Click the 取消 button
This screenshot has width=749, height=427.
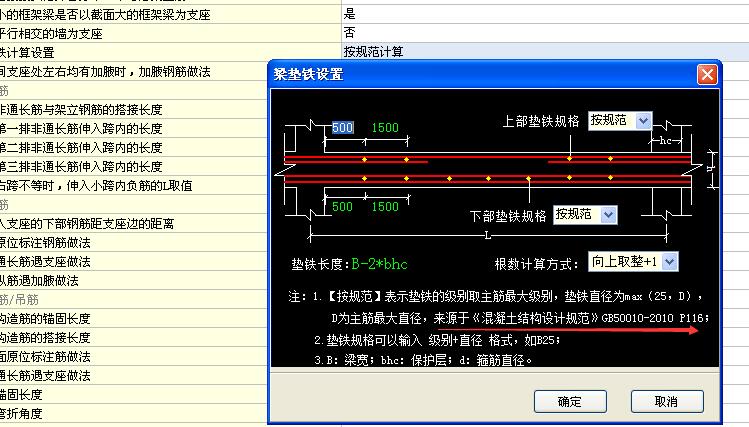[x=667, y=401]
